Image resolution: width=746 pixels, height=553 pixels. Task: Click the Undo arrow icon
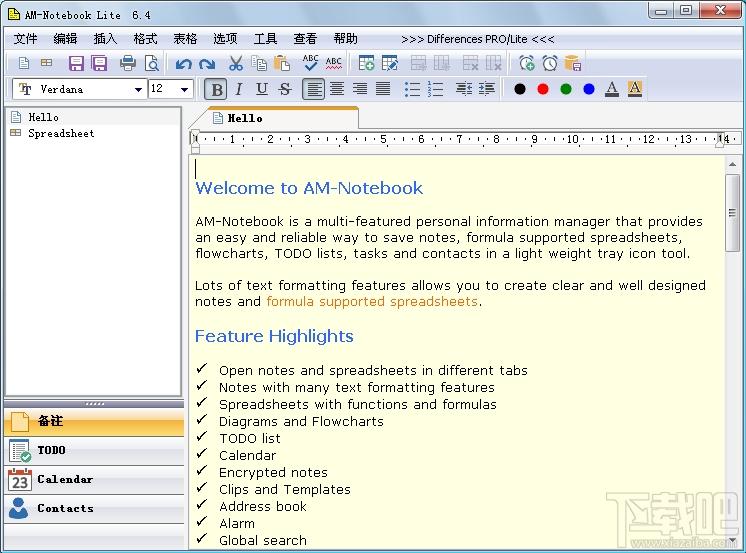coord(183,64)
